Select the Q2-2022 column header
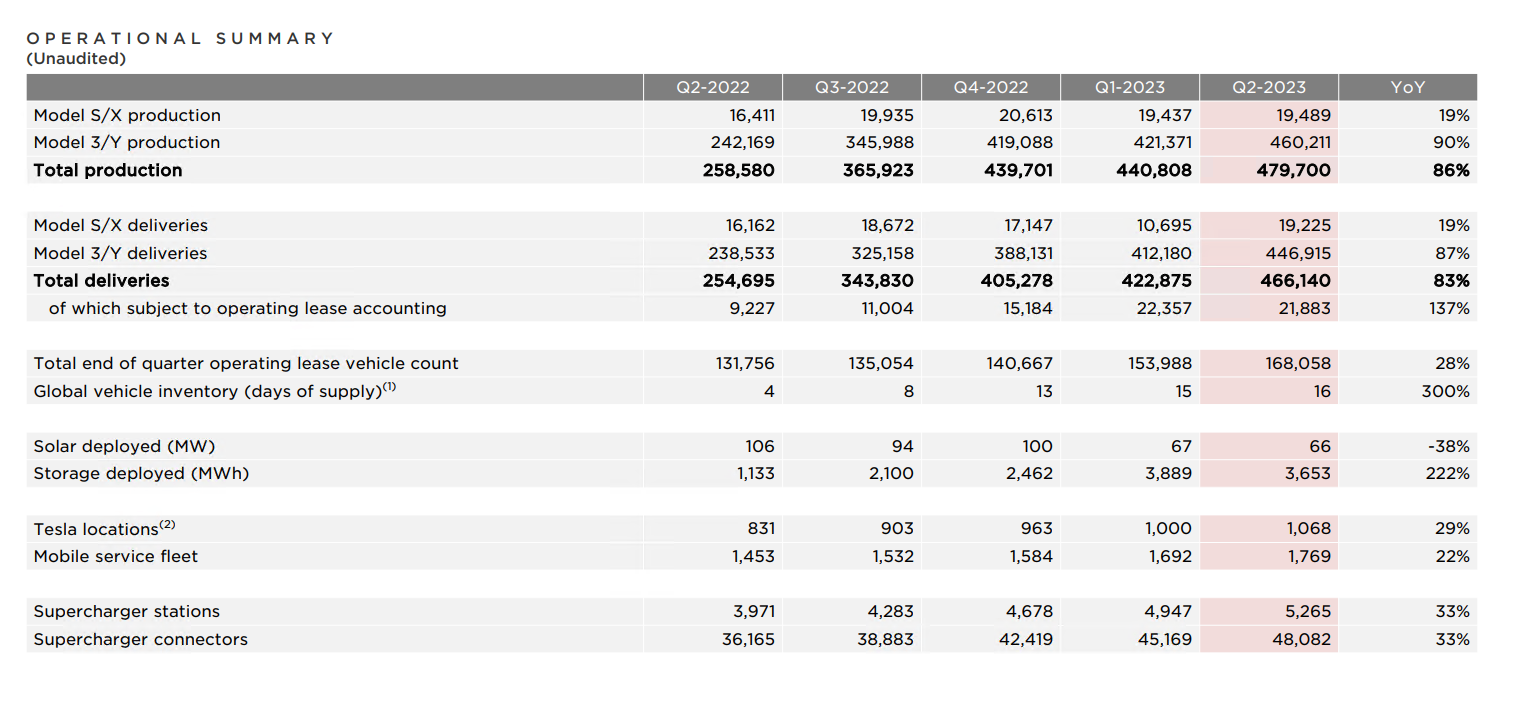The width and height of the screenshot is (1532, 715). coord(712,87)
